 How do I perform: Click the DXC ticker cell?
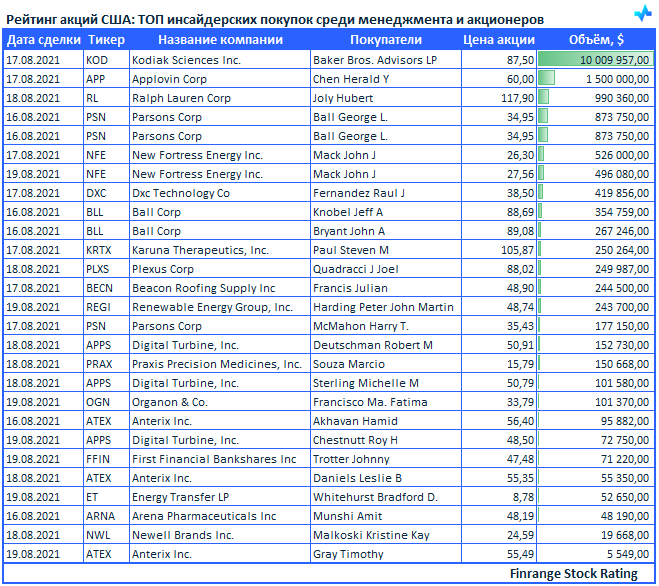(106, 193)
